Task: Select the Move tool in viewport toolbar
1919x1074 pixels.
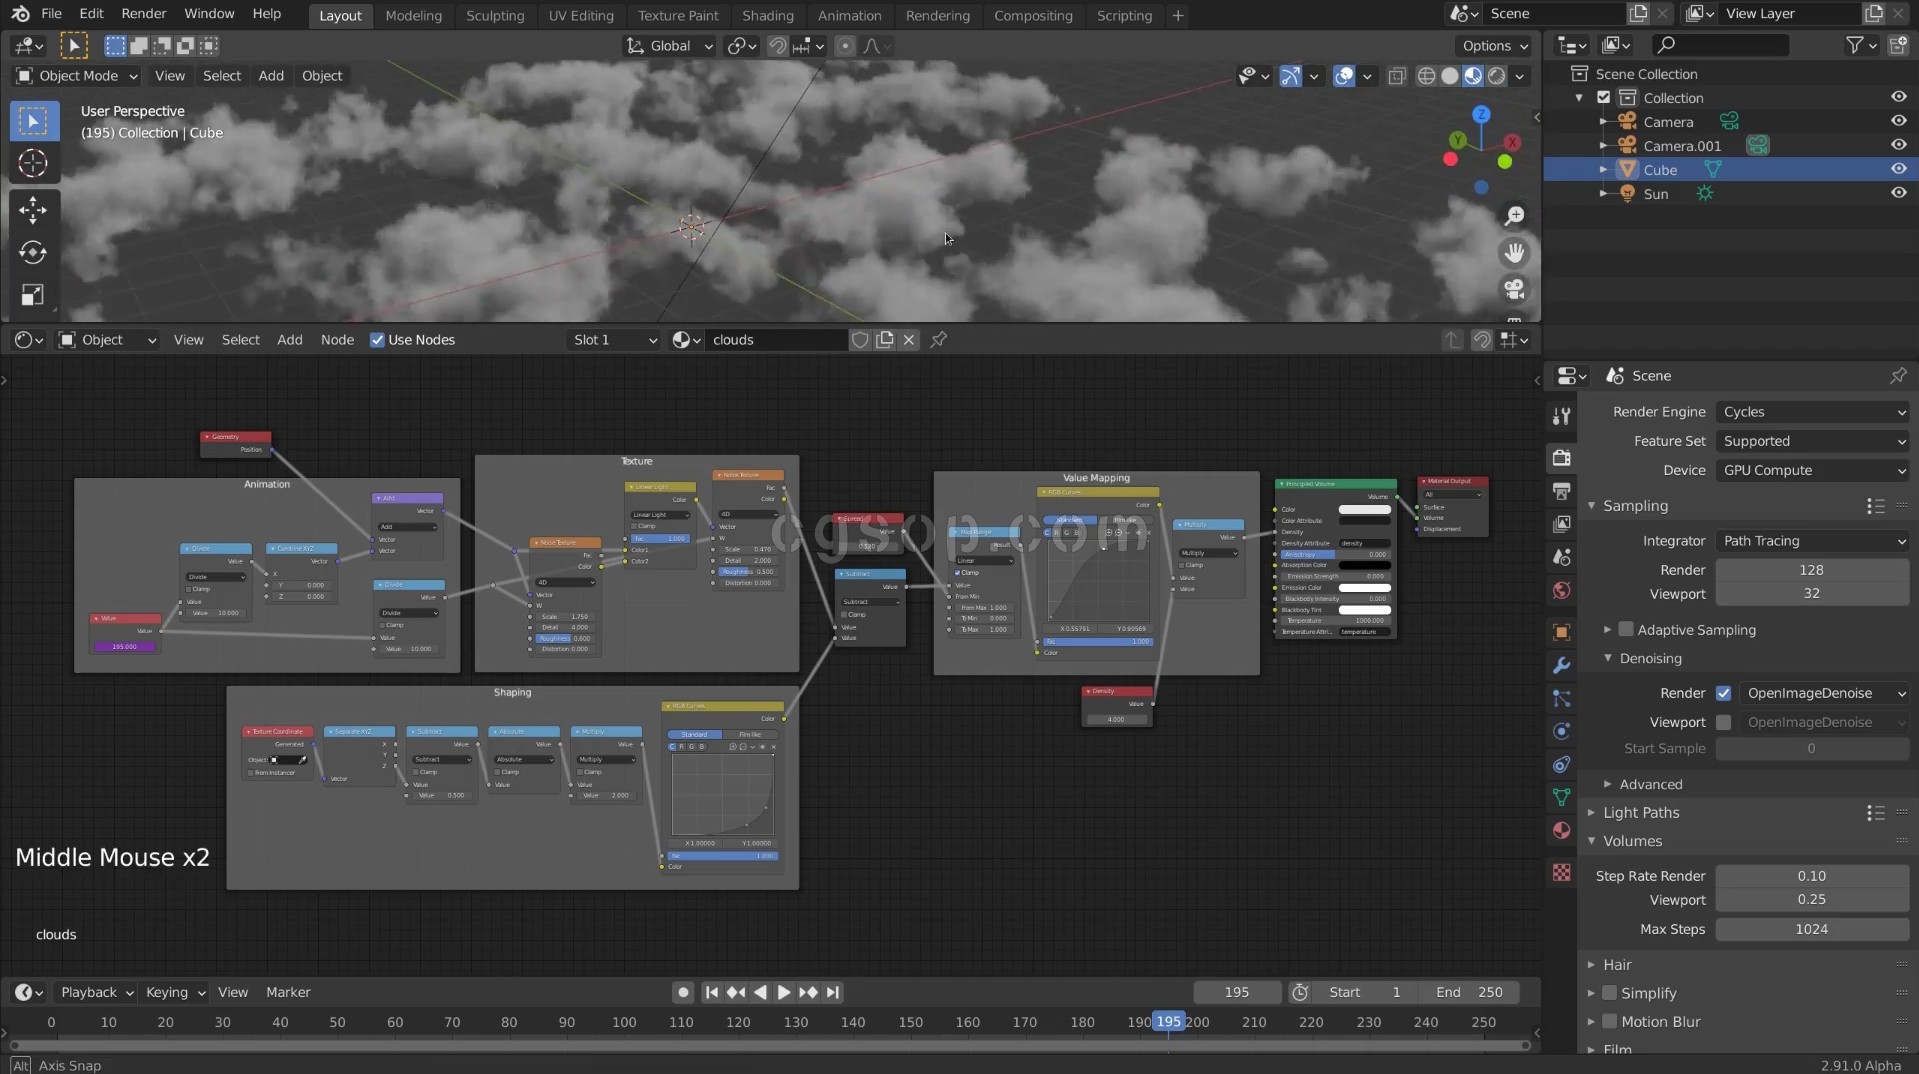Action: (x=33, y=209)
